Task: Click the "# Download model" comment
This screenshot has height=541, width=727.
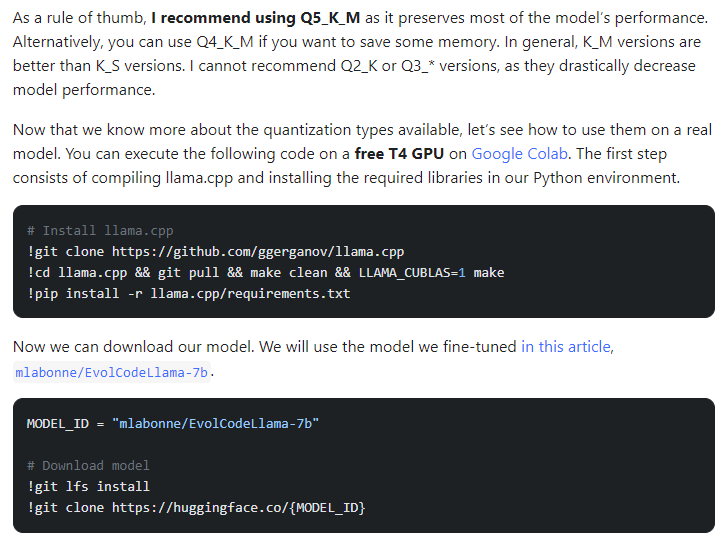Action: [88, 465]
